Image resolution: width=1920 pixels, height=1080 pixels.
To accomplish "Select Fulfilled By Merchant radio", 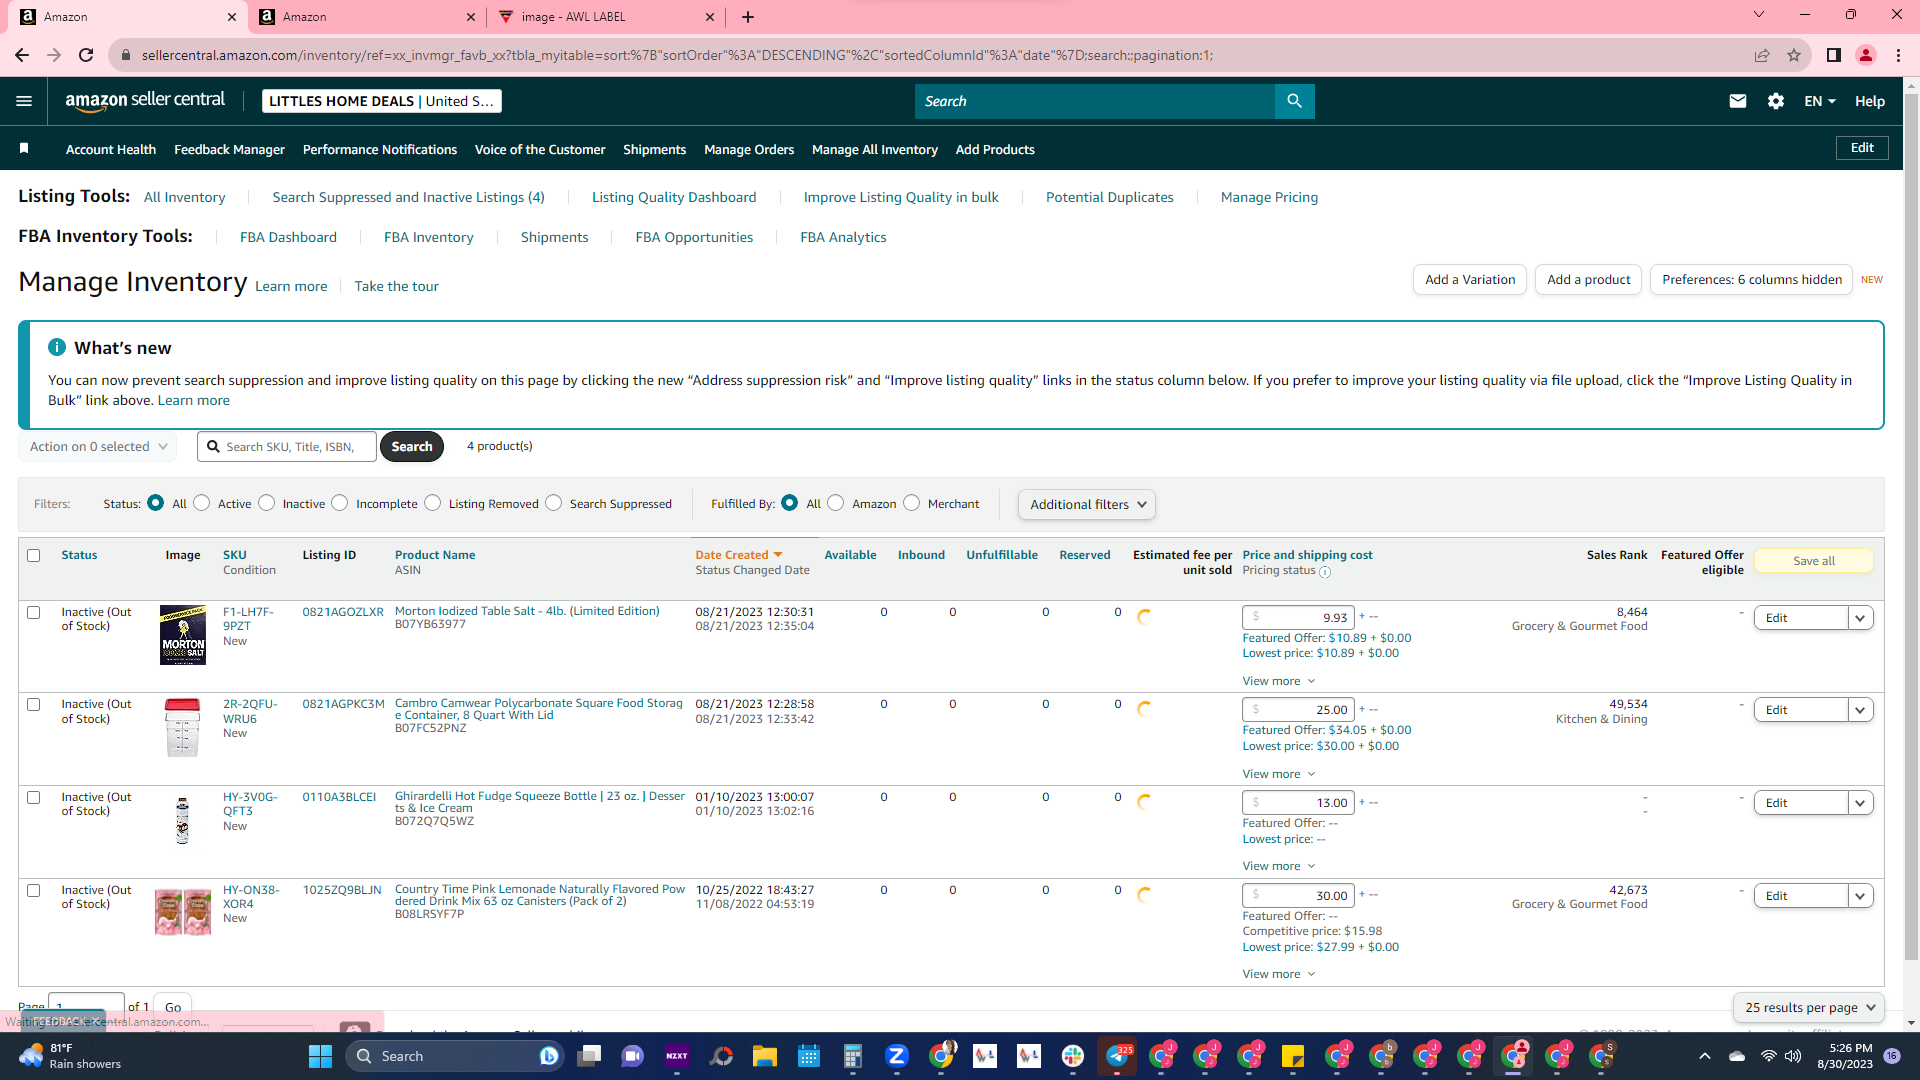I will pyautogui.click(x=911, y=503).
